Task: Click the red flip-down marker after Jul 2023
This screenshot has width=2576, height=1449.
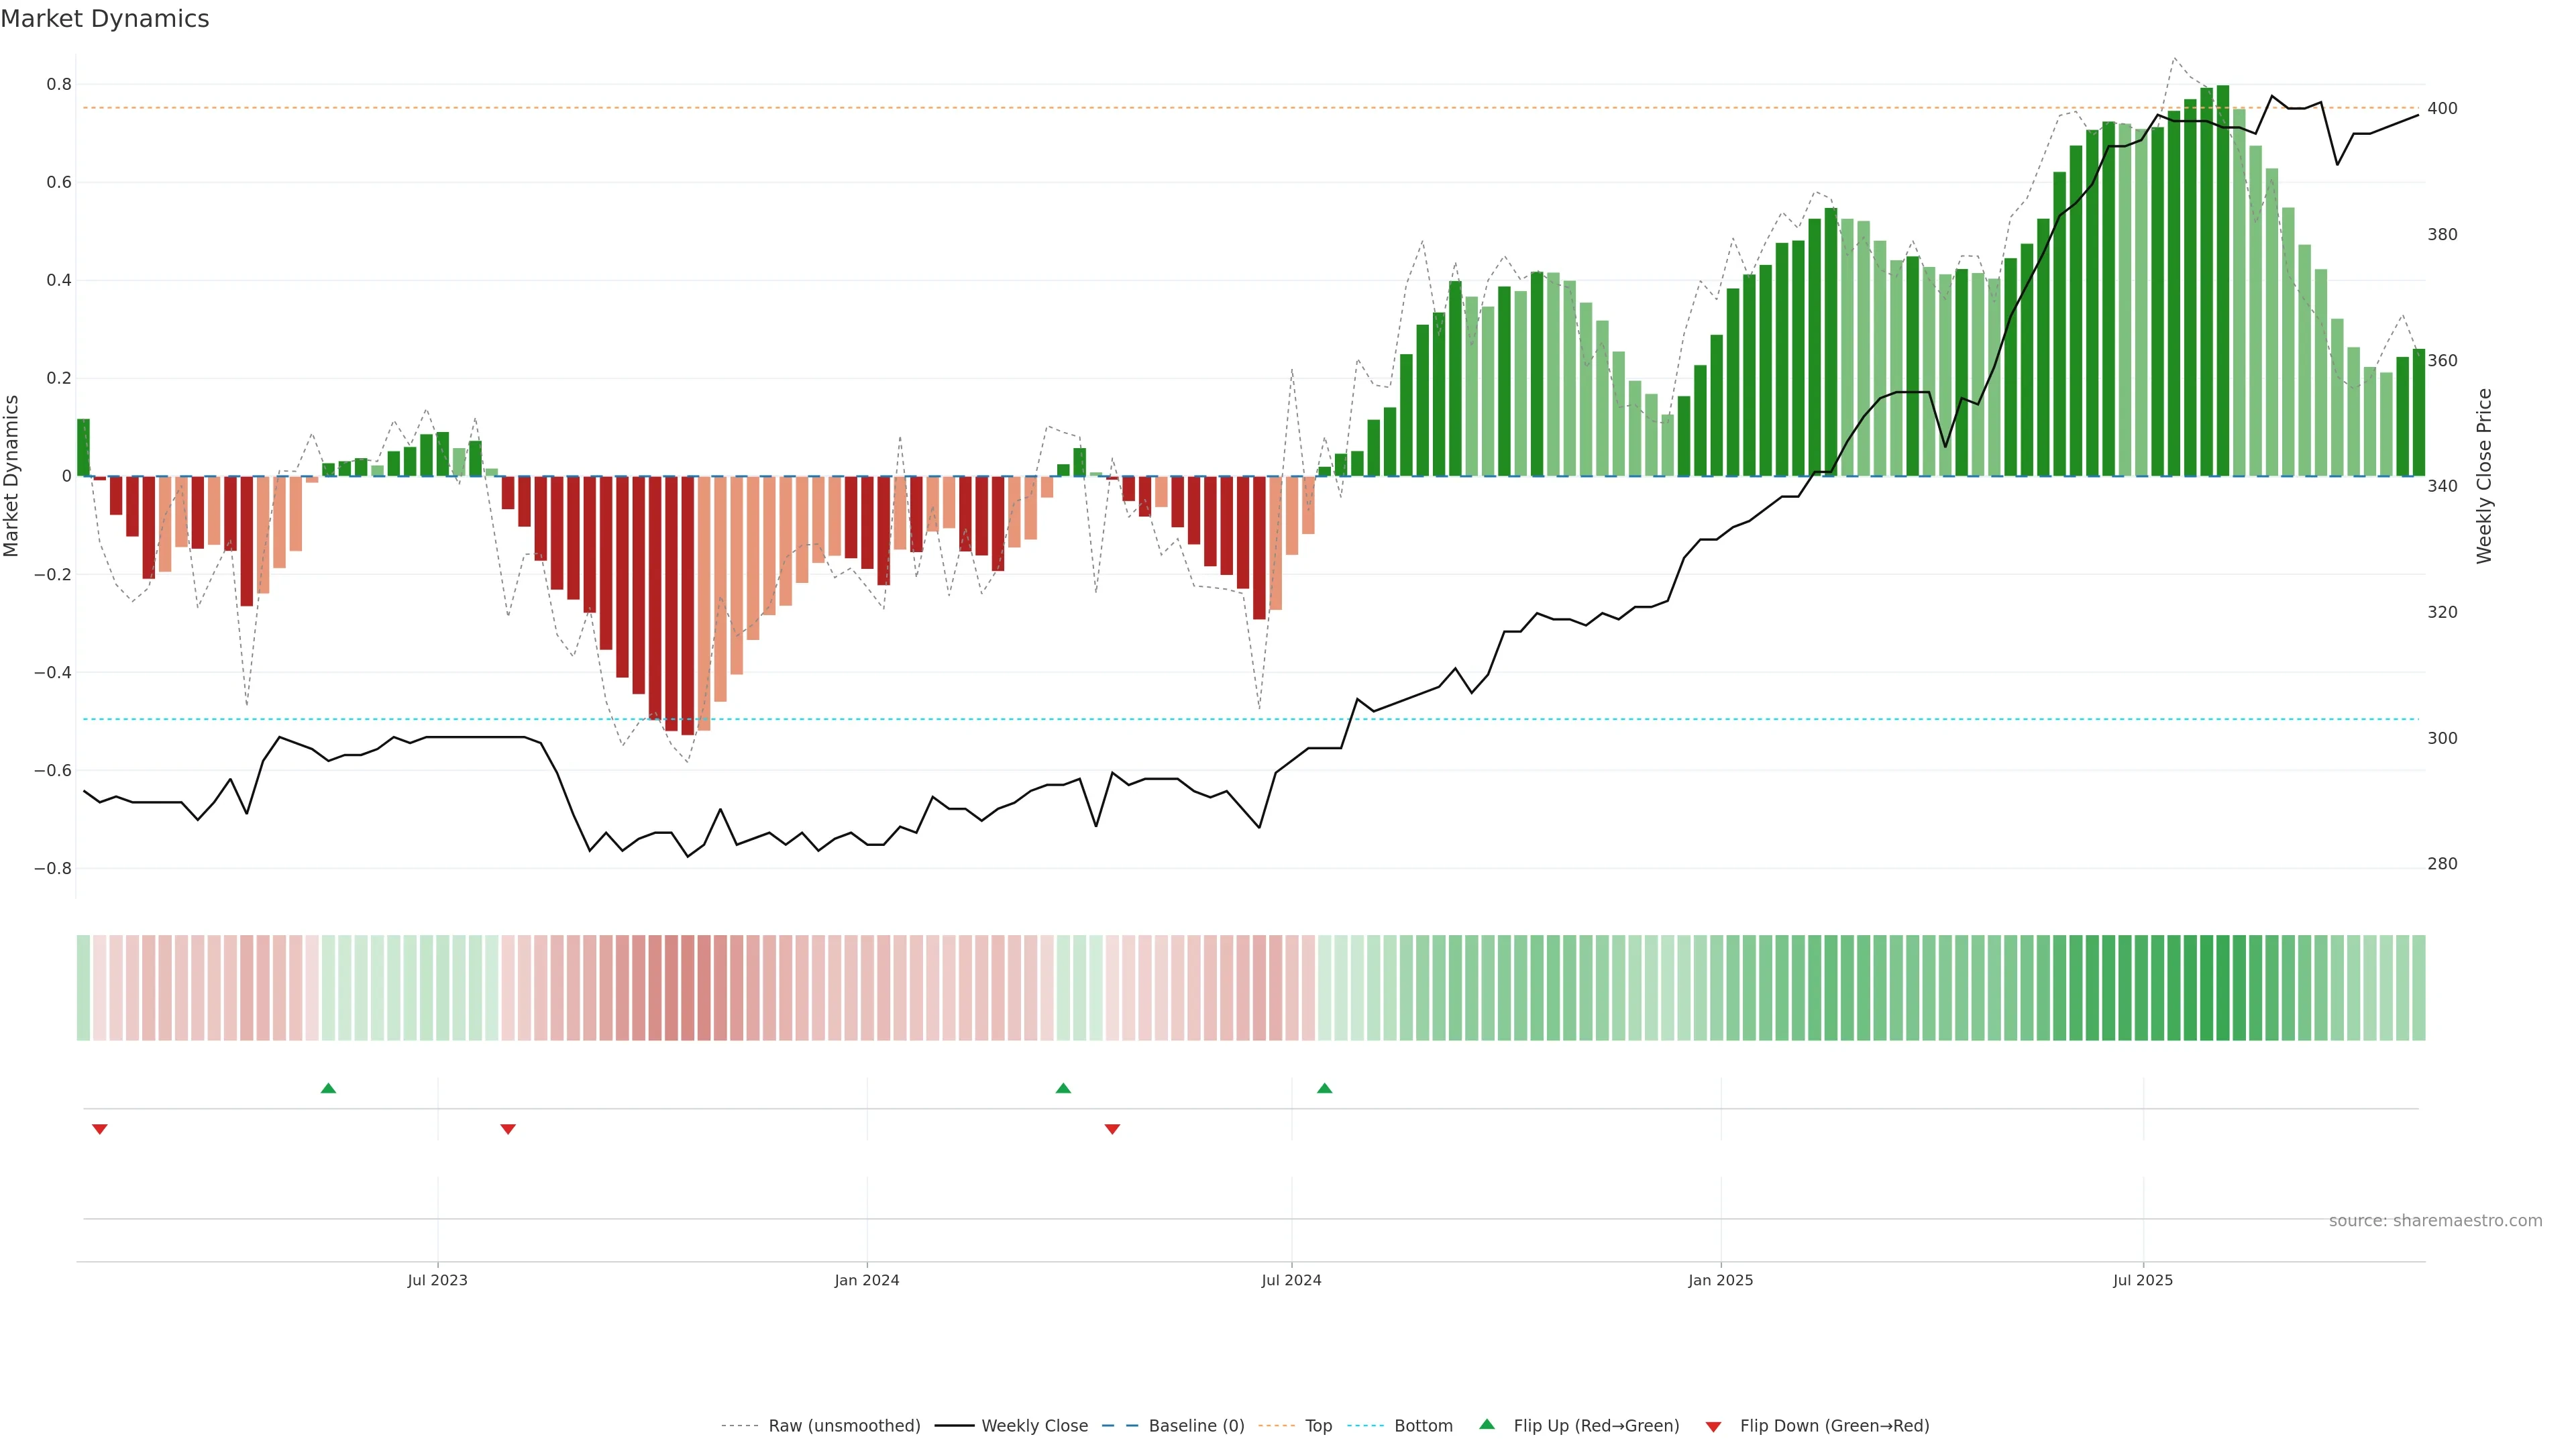Action: click(508, 1129)
